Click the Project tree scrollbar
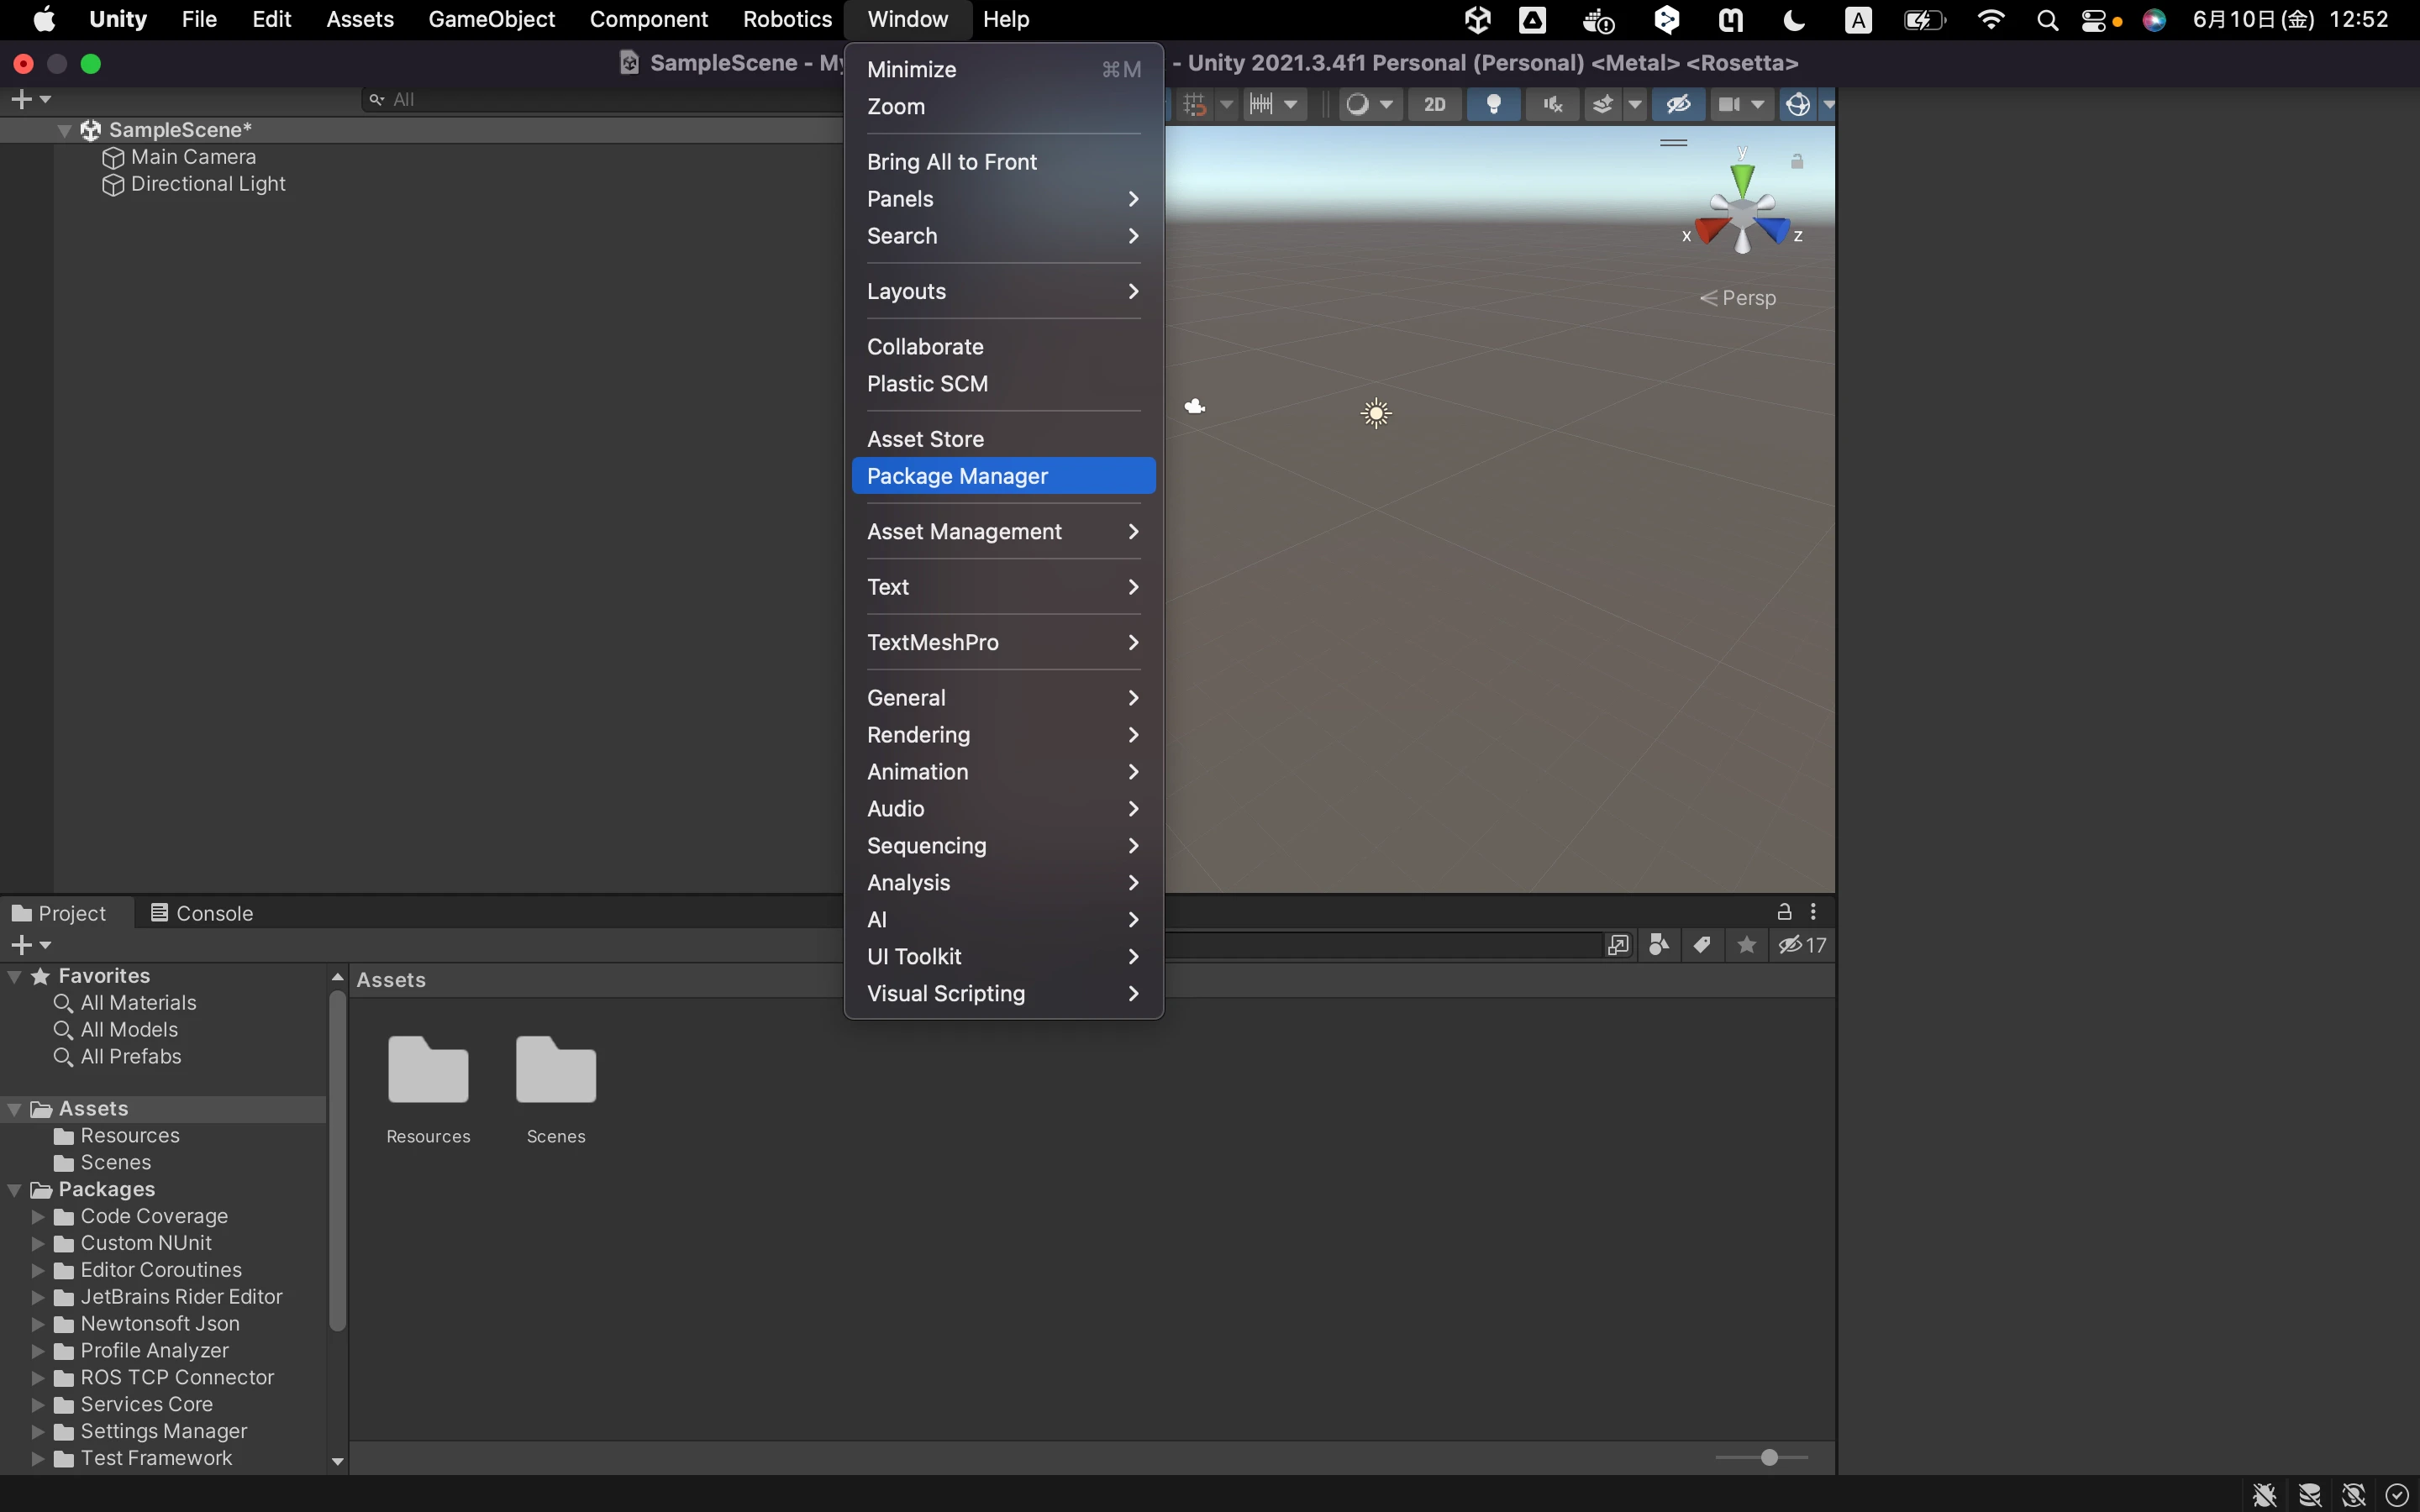2420x1512 pixels. (337, 1160)
